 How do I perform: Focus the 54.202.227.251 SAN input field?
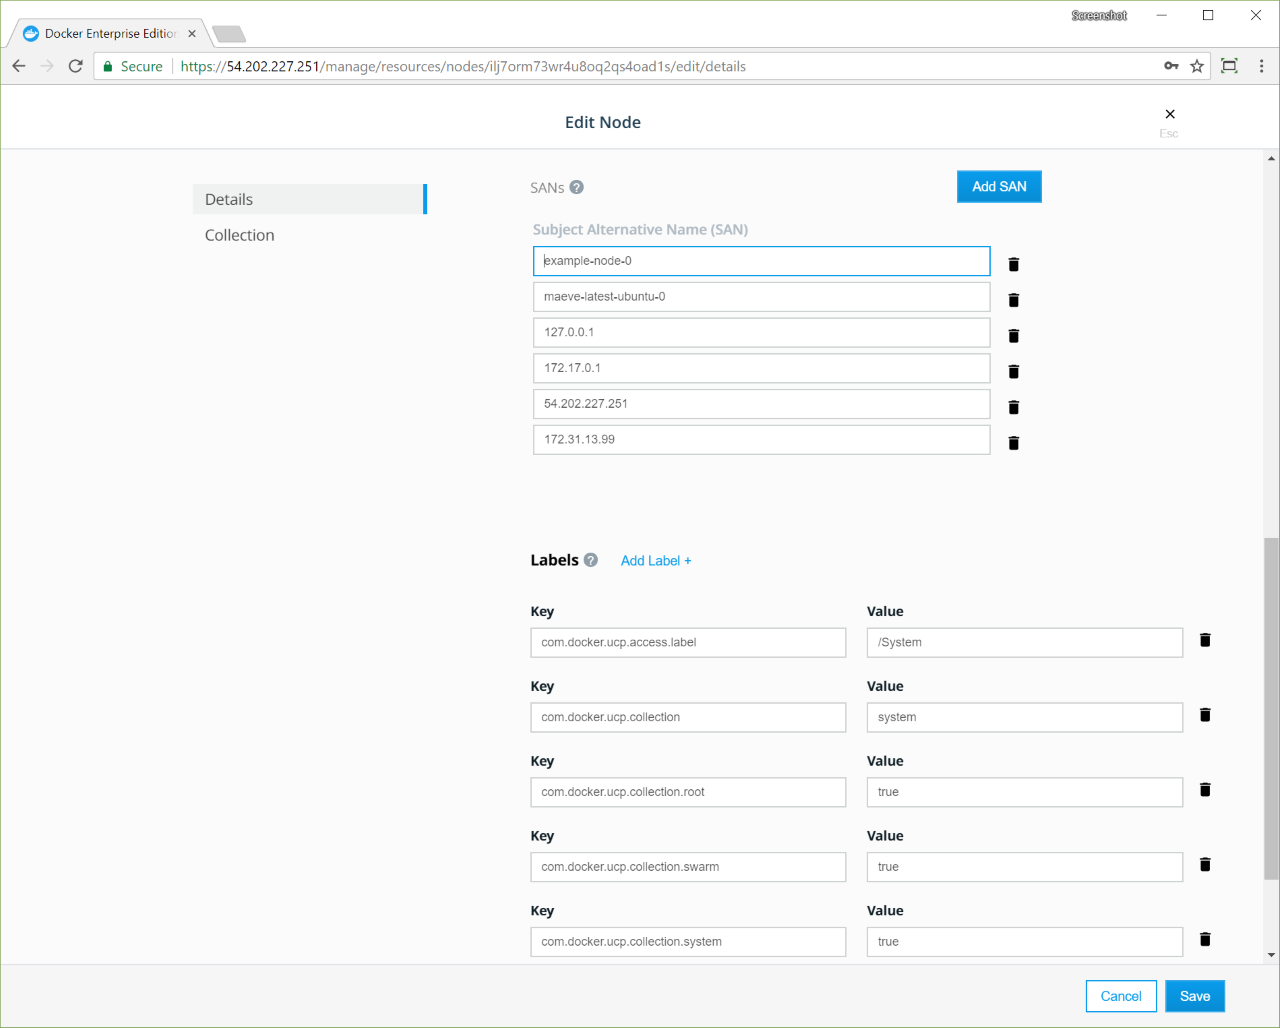pyautogui.click(x=761, y=404)
